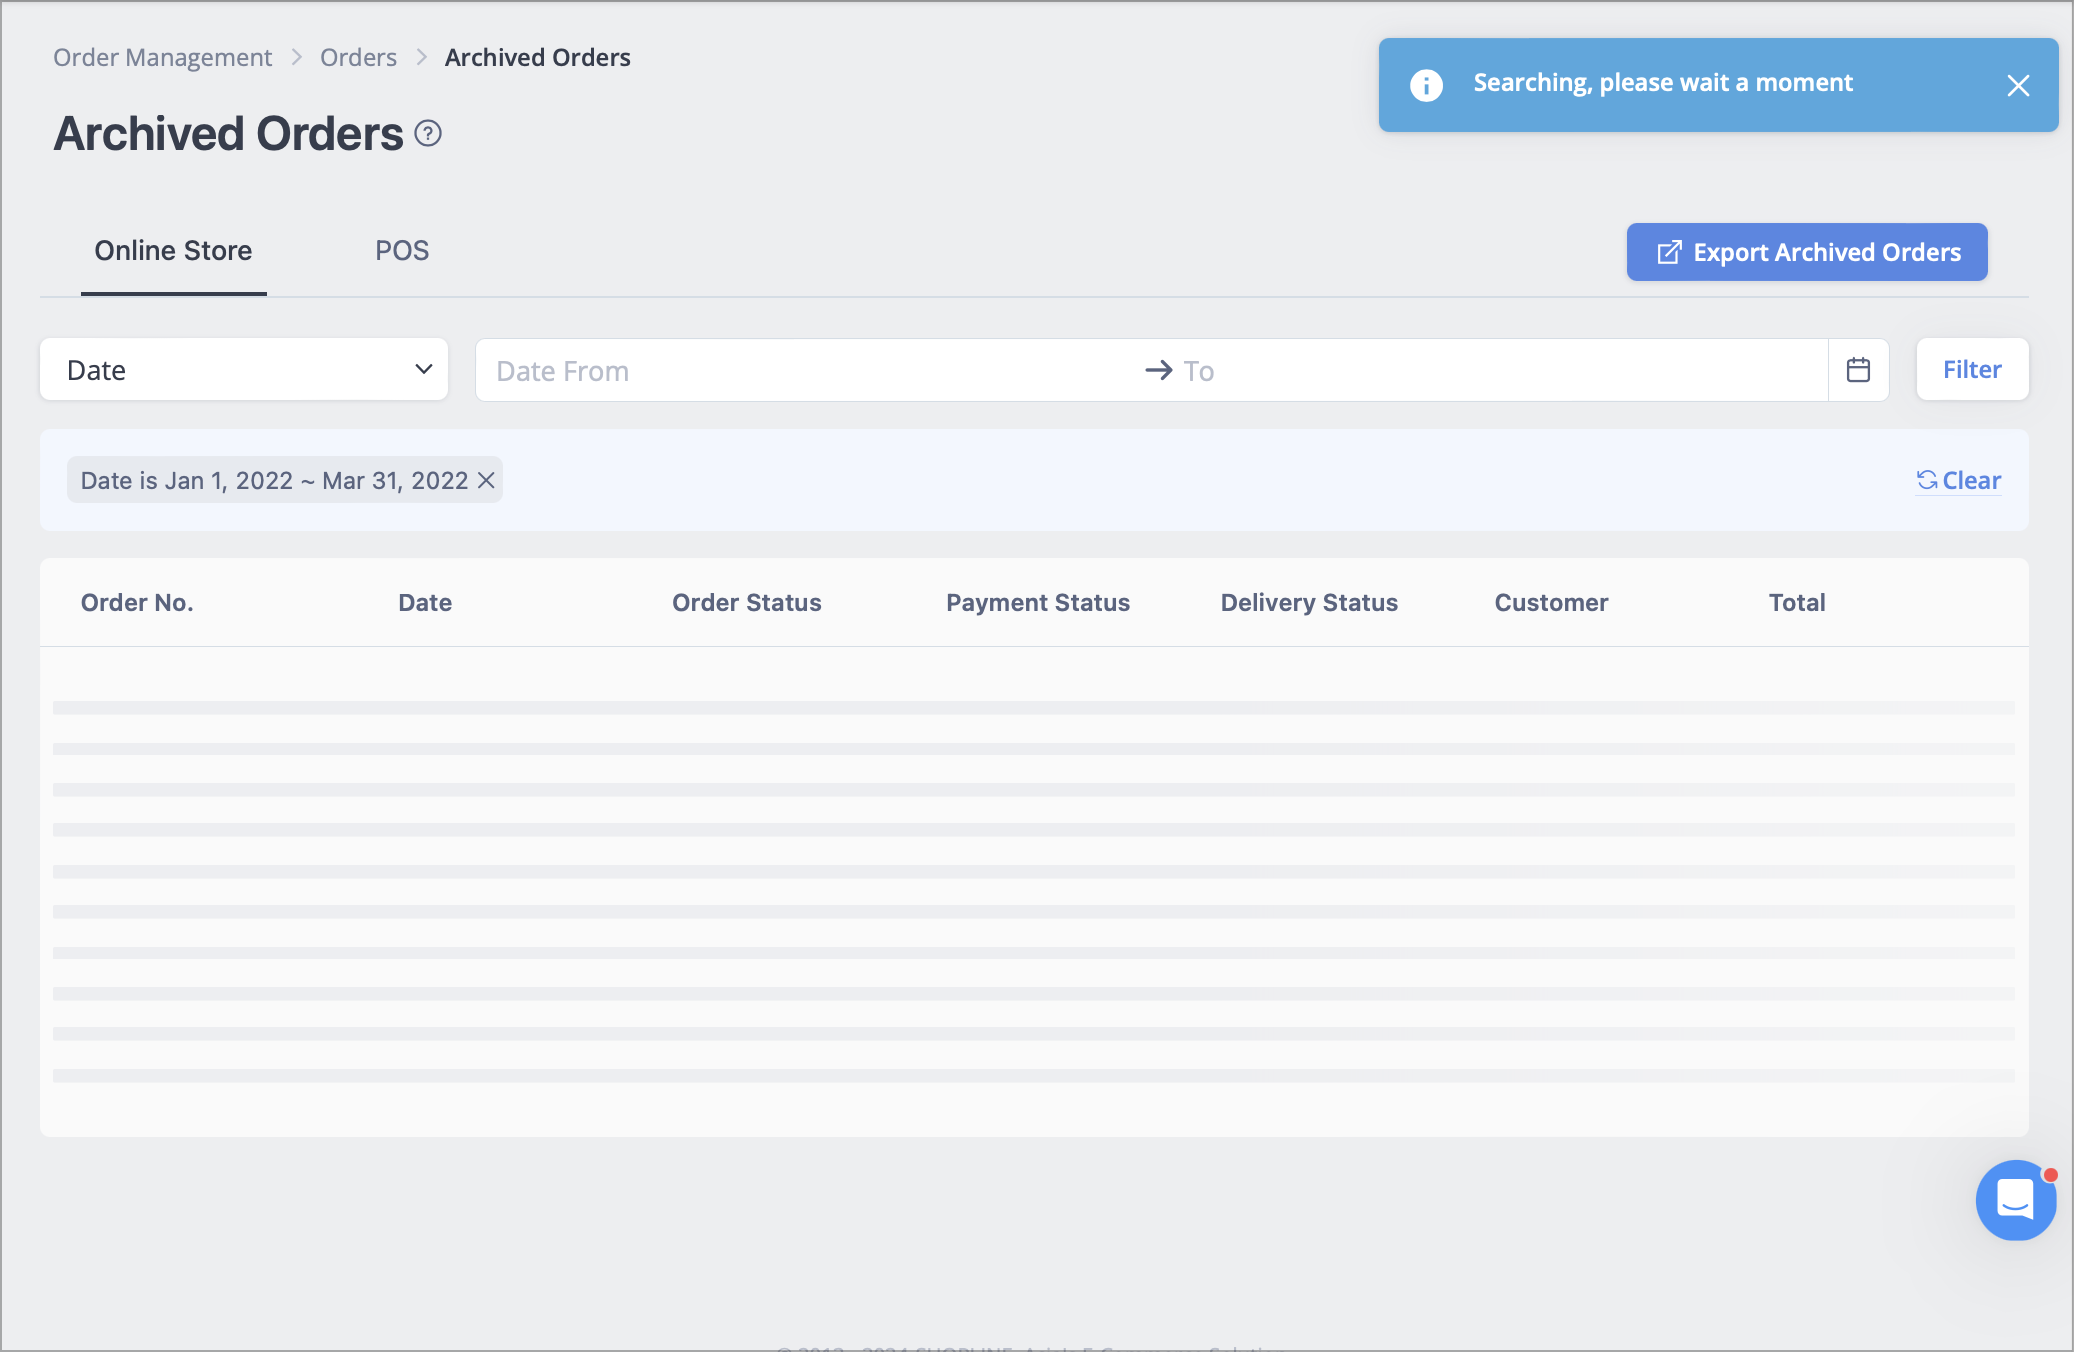Click the Order No. column header
This screenshot has width=2074, height=1352.
[x=137, y=603]
